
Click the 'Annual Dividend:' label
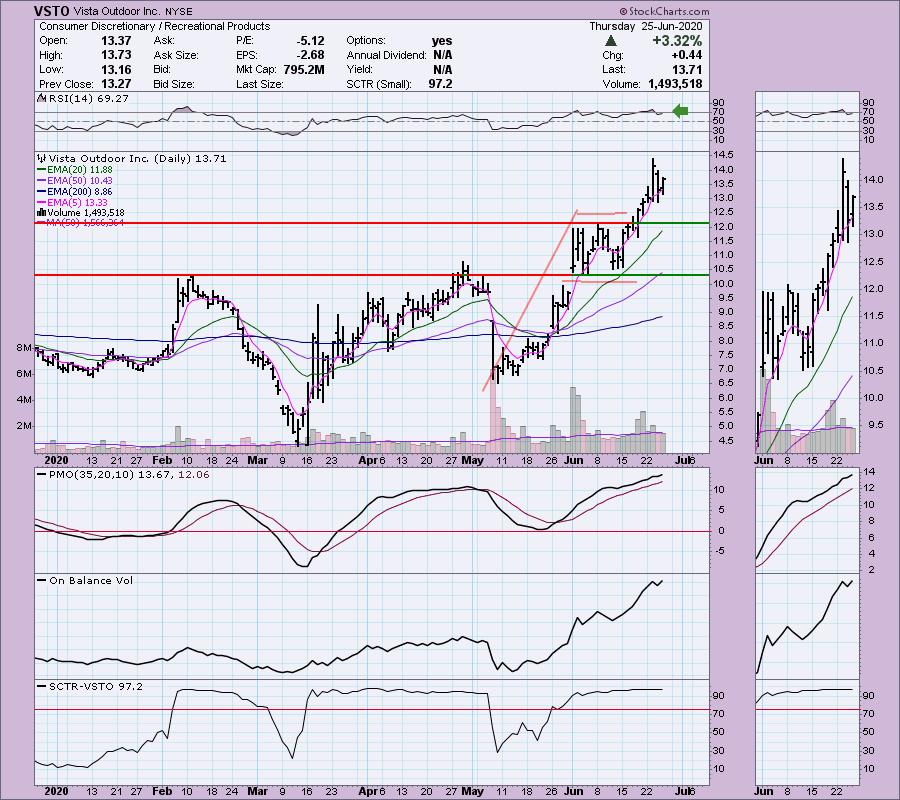(386, 55)
